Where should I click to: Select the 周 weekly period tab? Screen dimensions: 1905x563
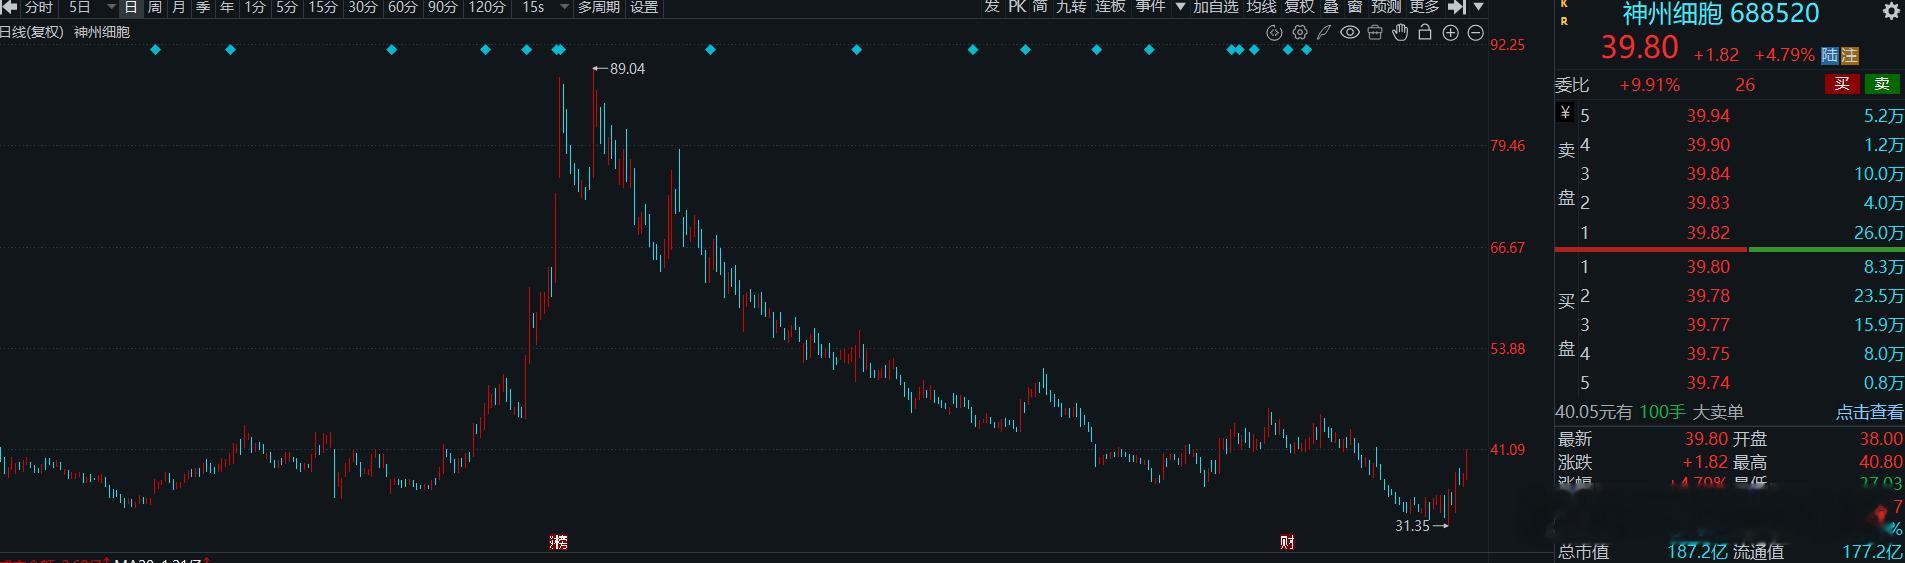pos(155,7)
